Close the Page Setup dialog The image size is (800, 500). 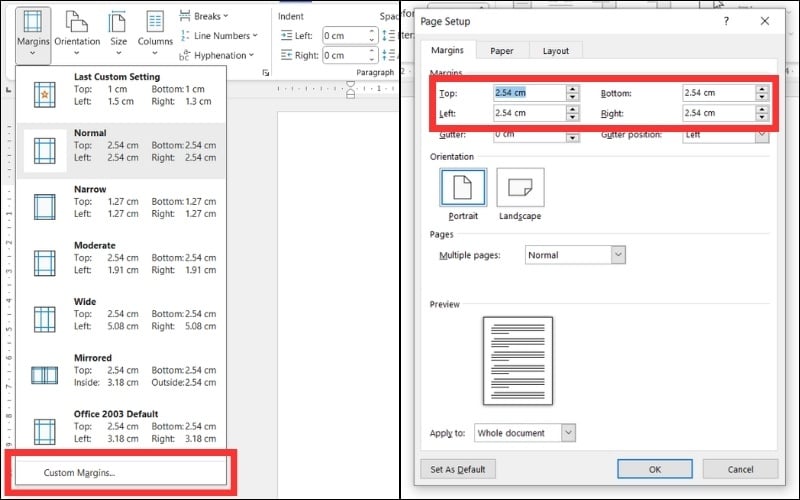764,21
